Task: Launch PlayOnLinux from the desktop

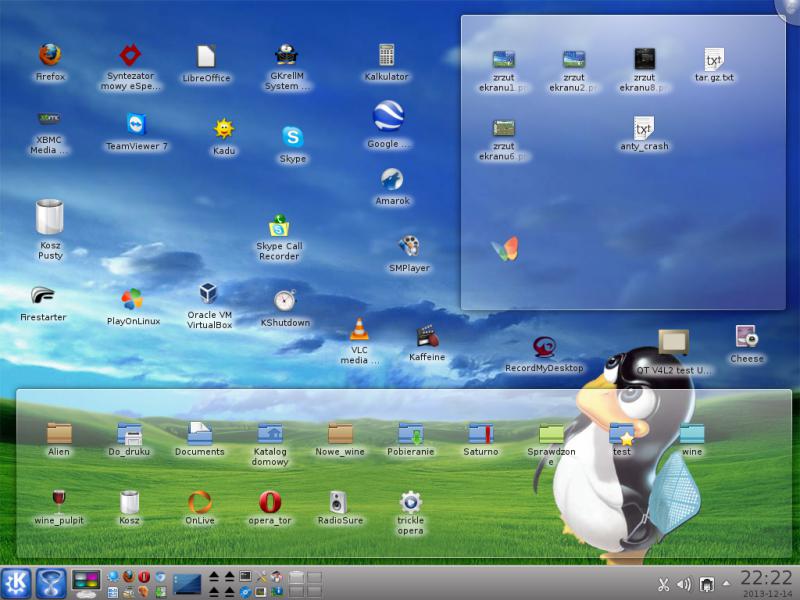Action: (132, 299)
